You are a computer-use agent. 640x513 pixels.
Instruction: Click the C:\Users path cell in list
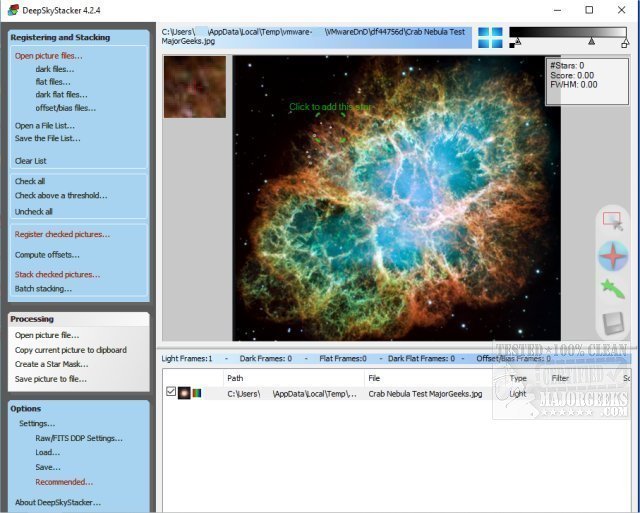(x=292, y=394)
